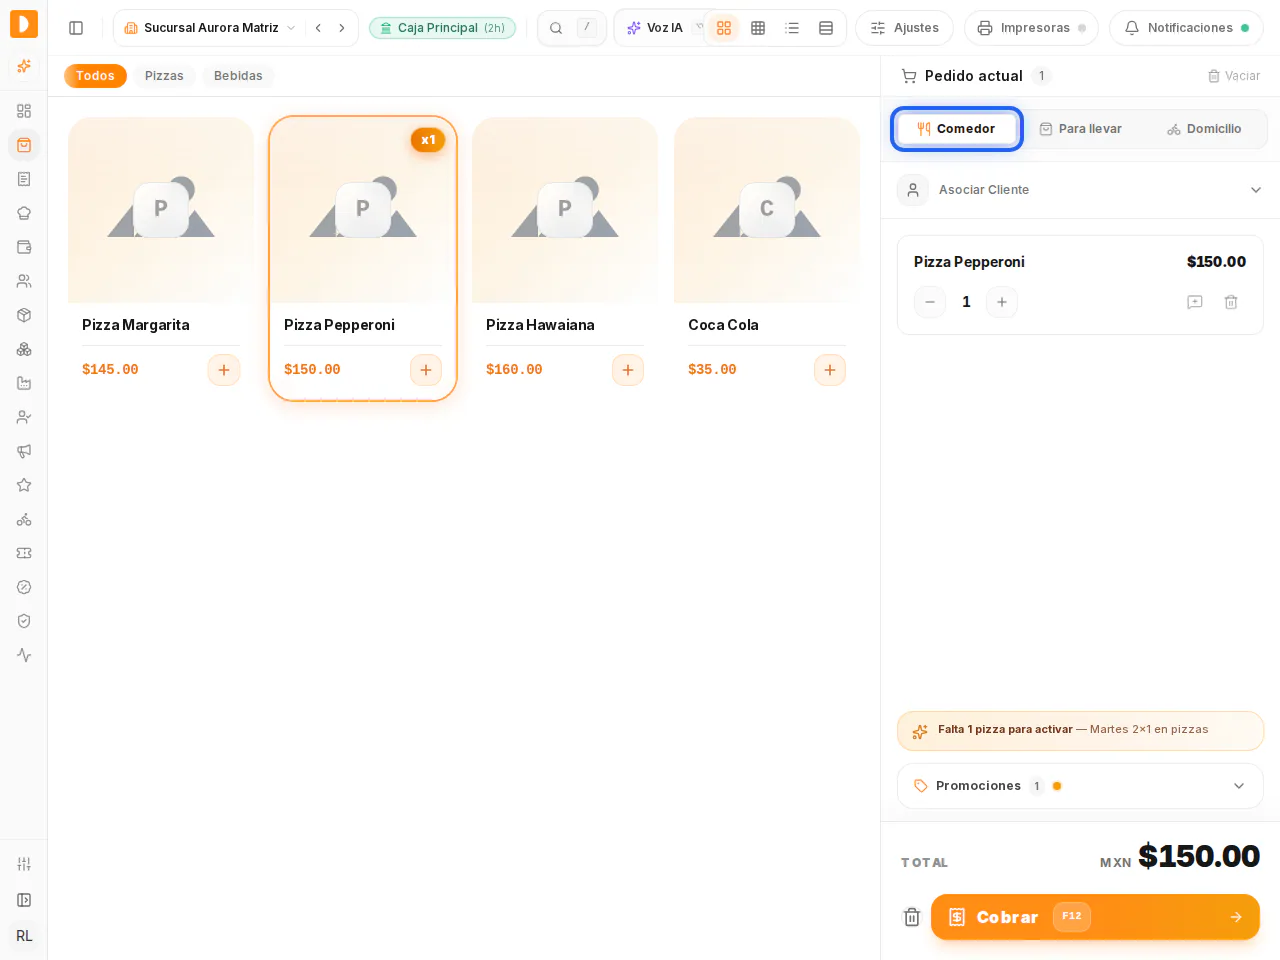The image size is (1280, 960).
Task: Click the Cobrar checkout button
Action: pyautogui.click(x=1095, y=917)
